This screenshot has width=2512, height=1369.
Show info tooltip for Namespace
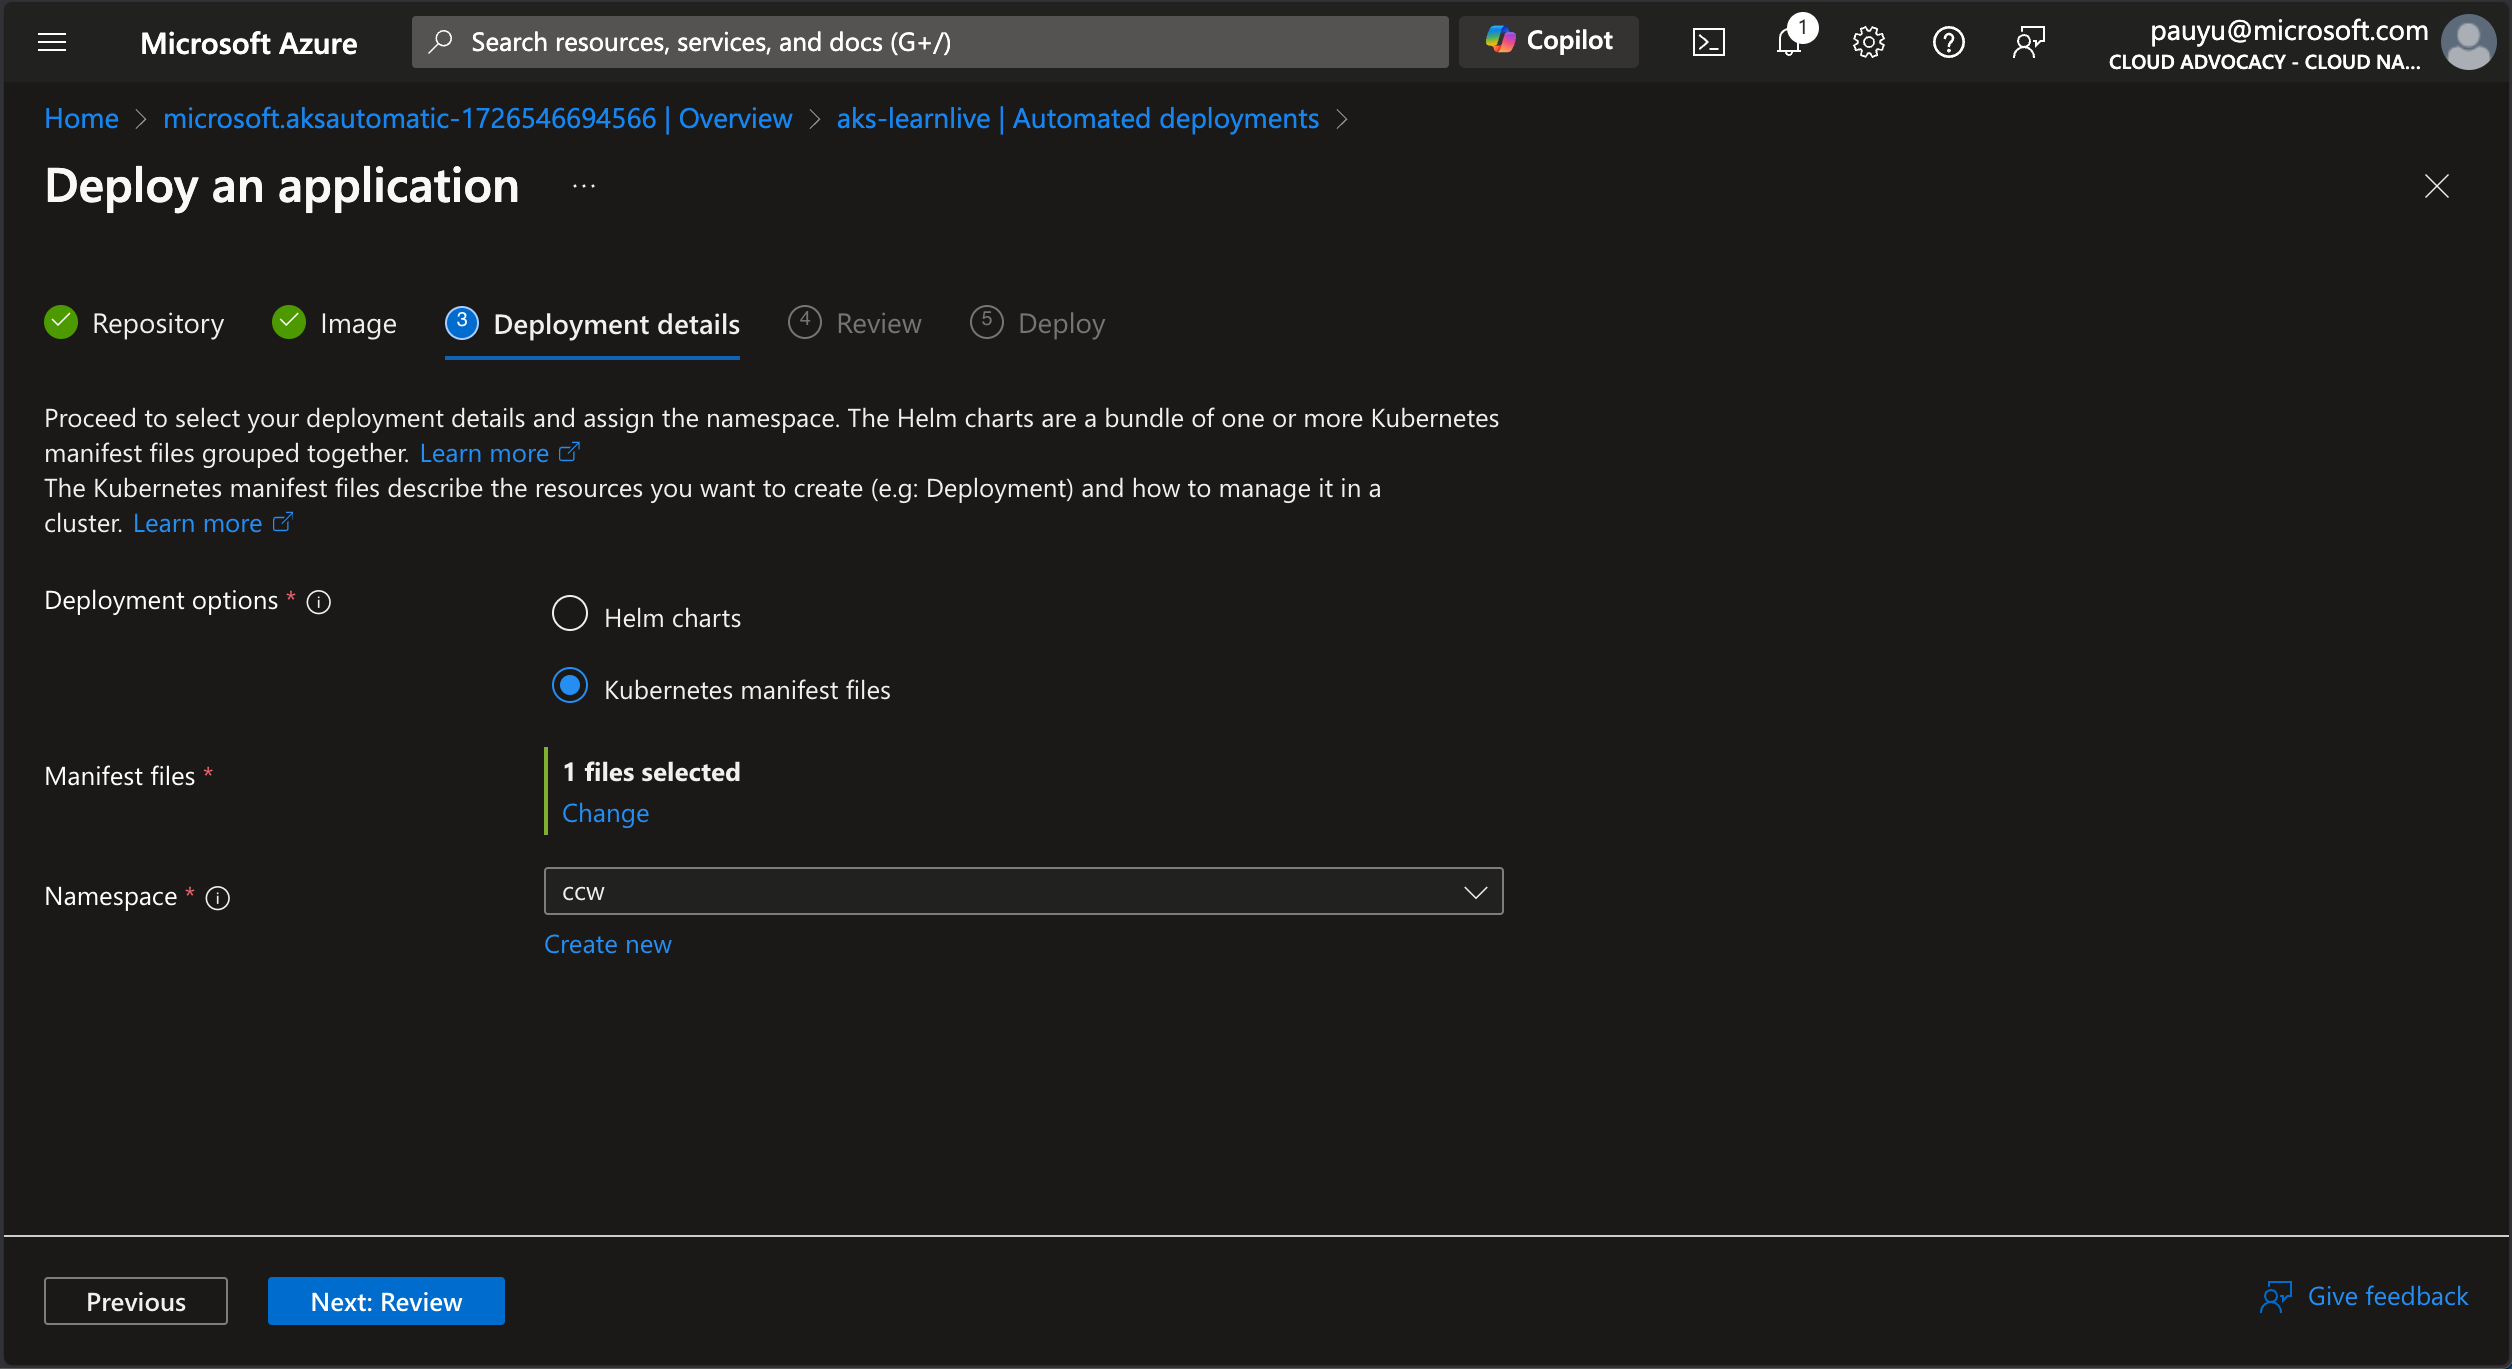click(x=217, y=898)
